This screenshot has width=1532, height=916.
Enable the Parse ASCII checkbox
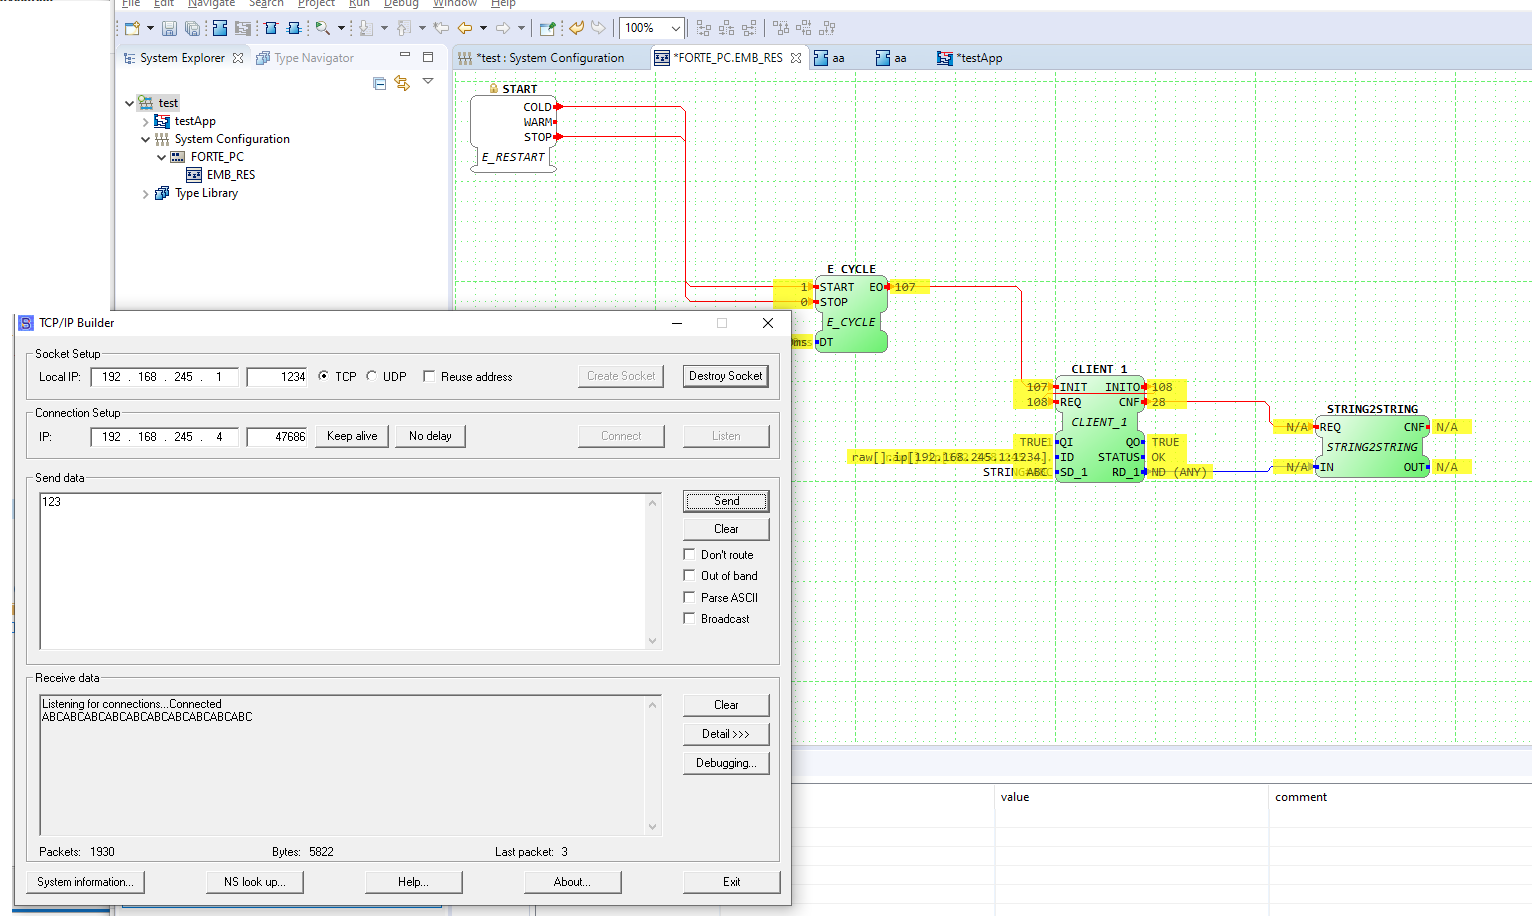689,597
